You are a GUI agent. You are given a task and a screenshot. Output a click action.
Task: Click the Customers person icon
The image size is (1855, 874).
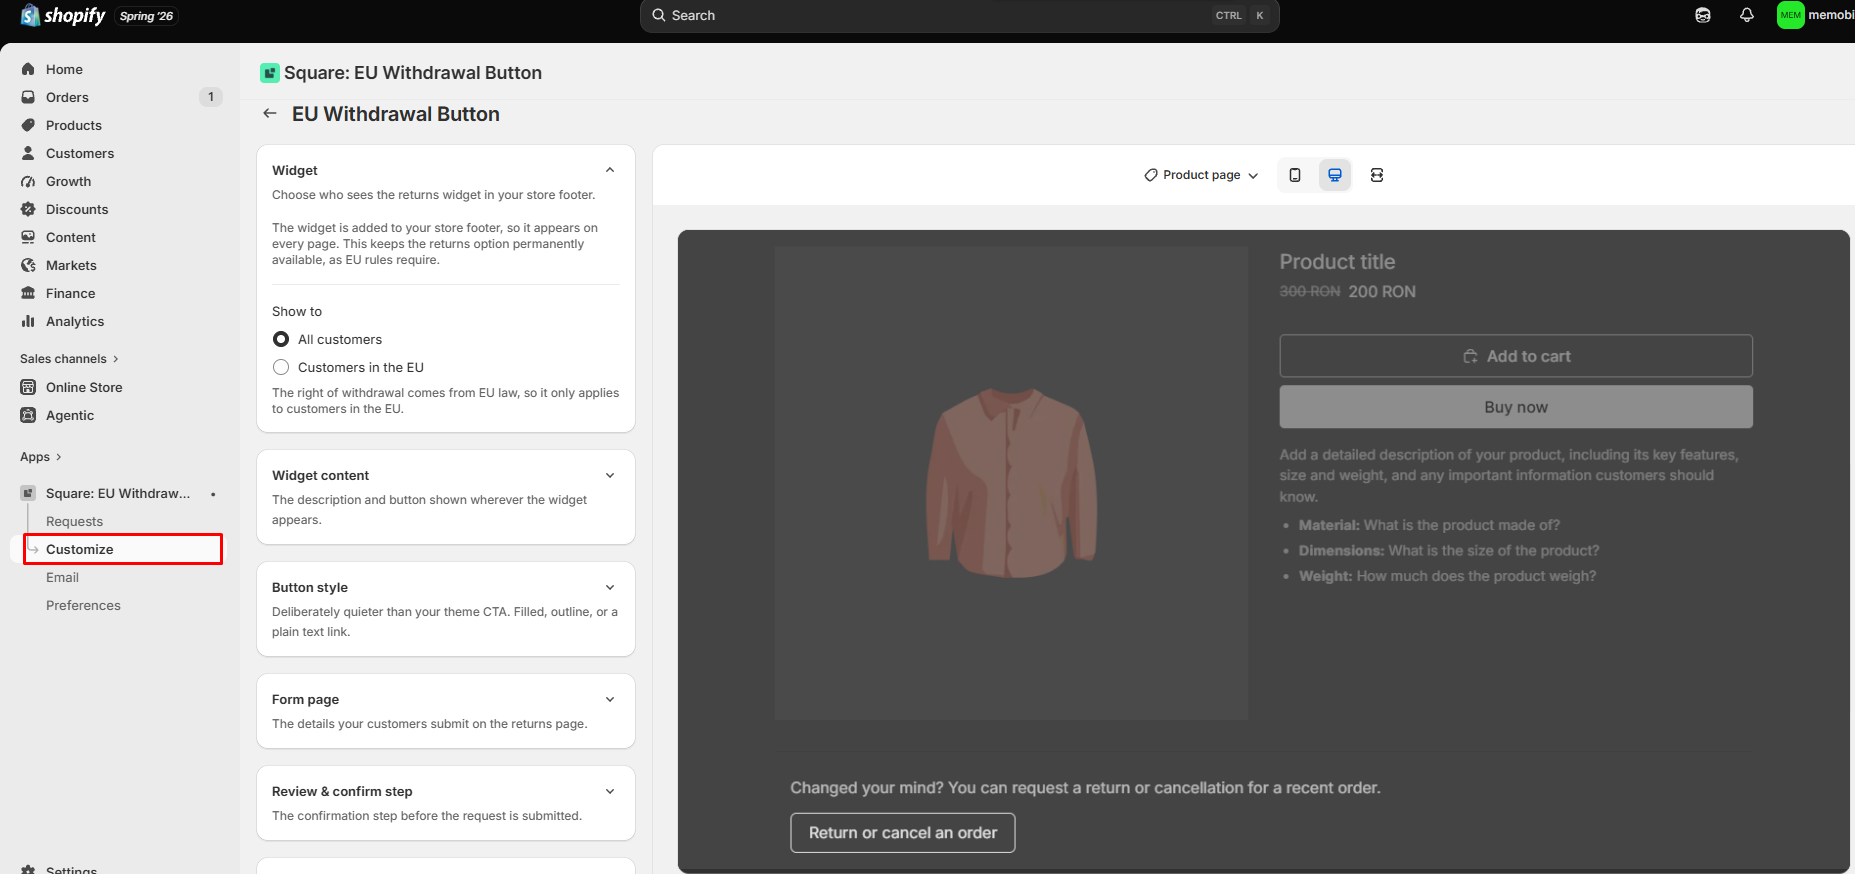pyautogui.click(x=28, y=153)
